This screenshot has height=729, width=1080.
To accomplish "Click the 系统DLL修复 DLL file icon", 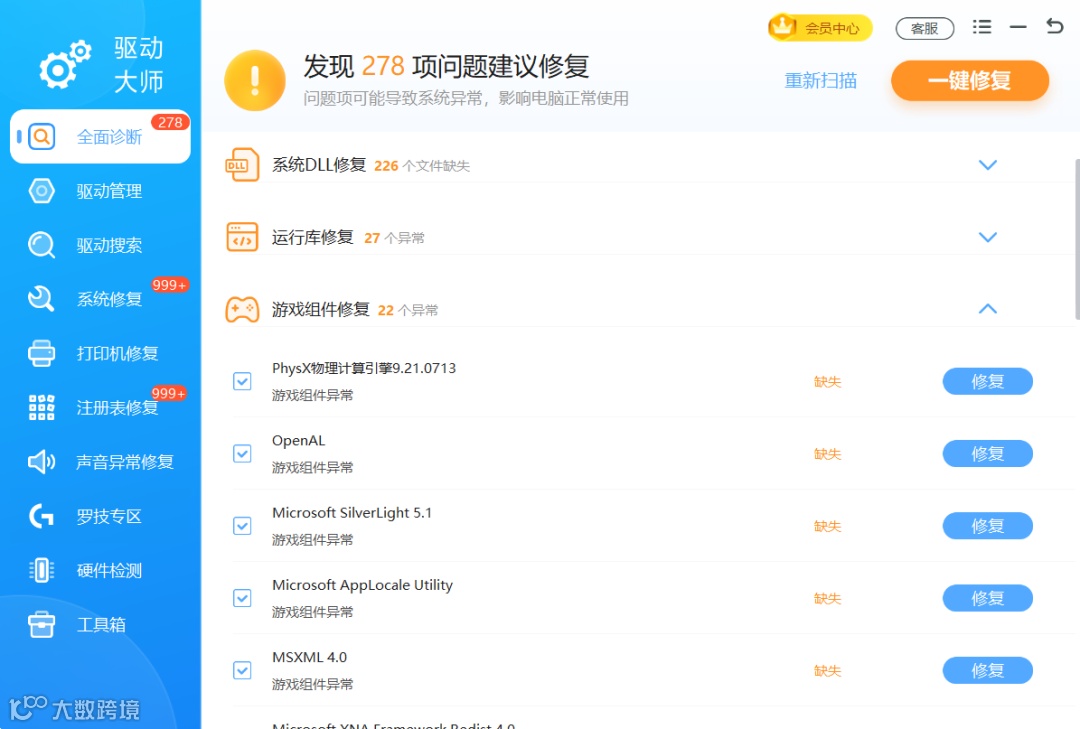I will pos(242,165).
